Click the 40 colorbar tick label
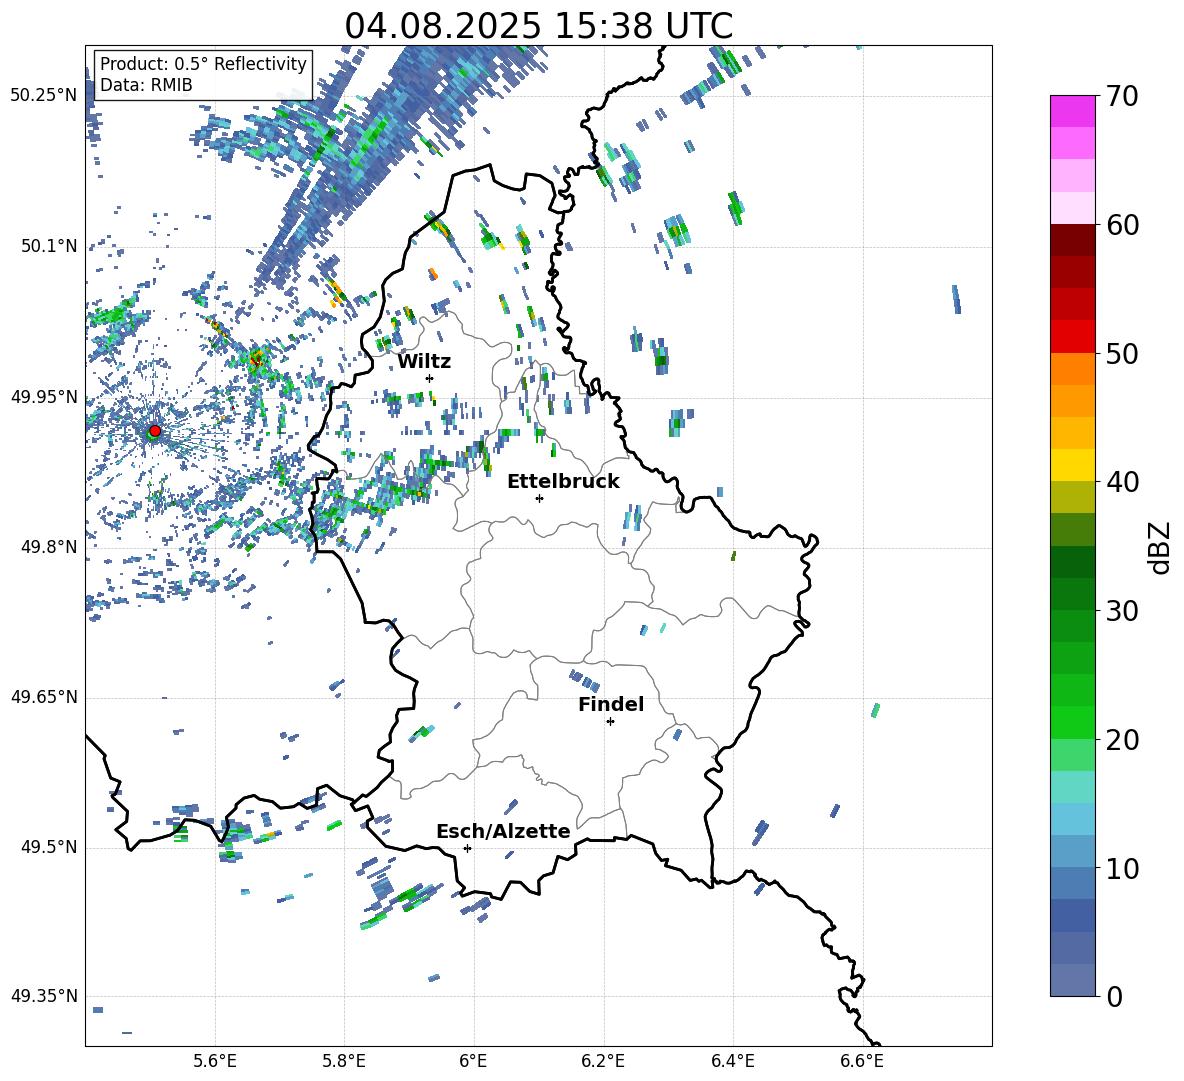 pyautogui.click(x=1122, y=482)
